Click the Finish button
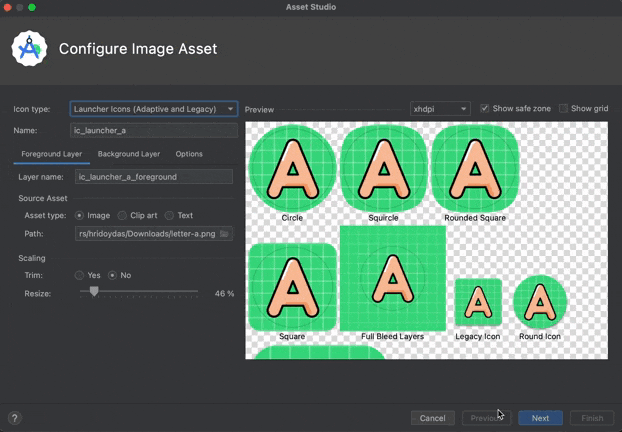This screenshot has height=432, width=622. 592,418
